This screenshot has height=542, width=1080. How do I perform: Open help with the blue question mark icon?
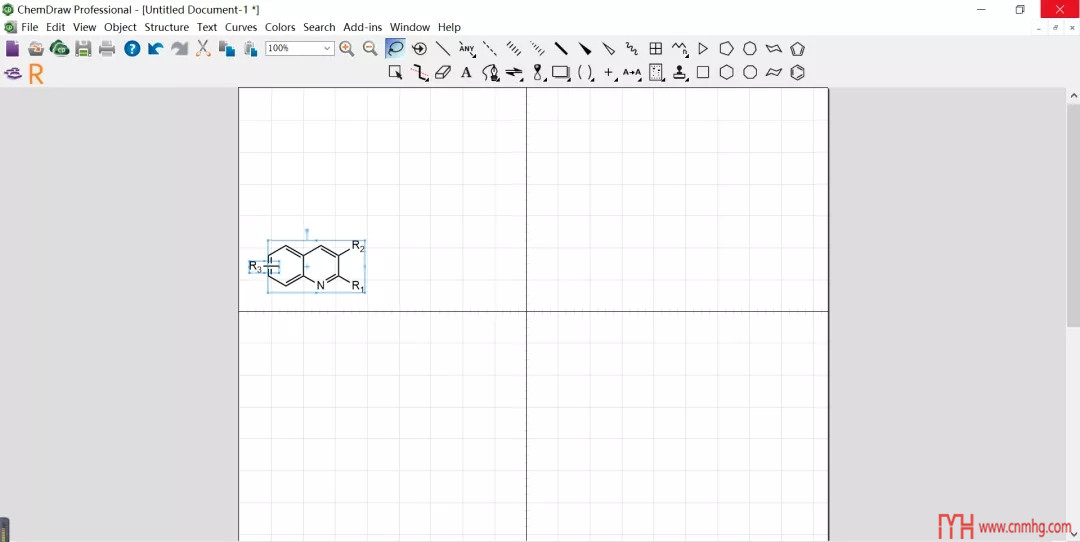132,48
